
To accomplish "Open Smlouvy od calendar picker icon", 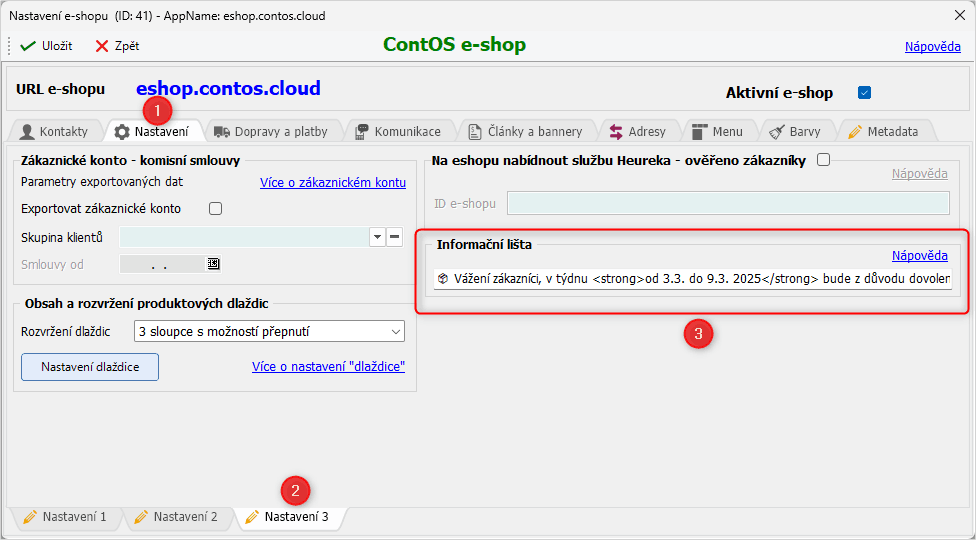I will click(x=214, y=264).
